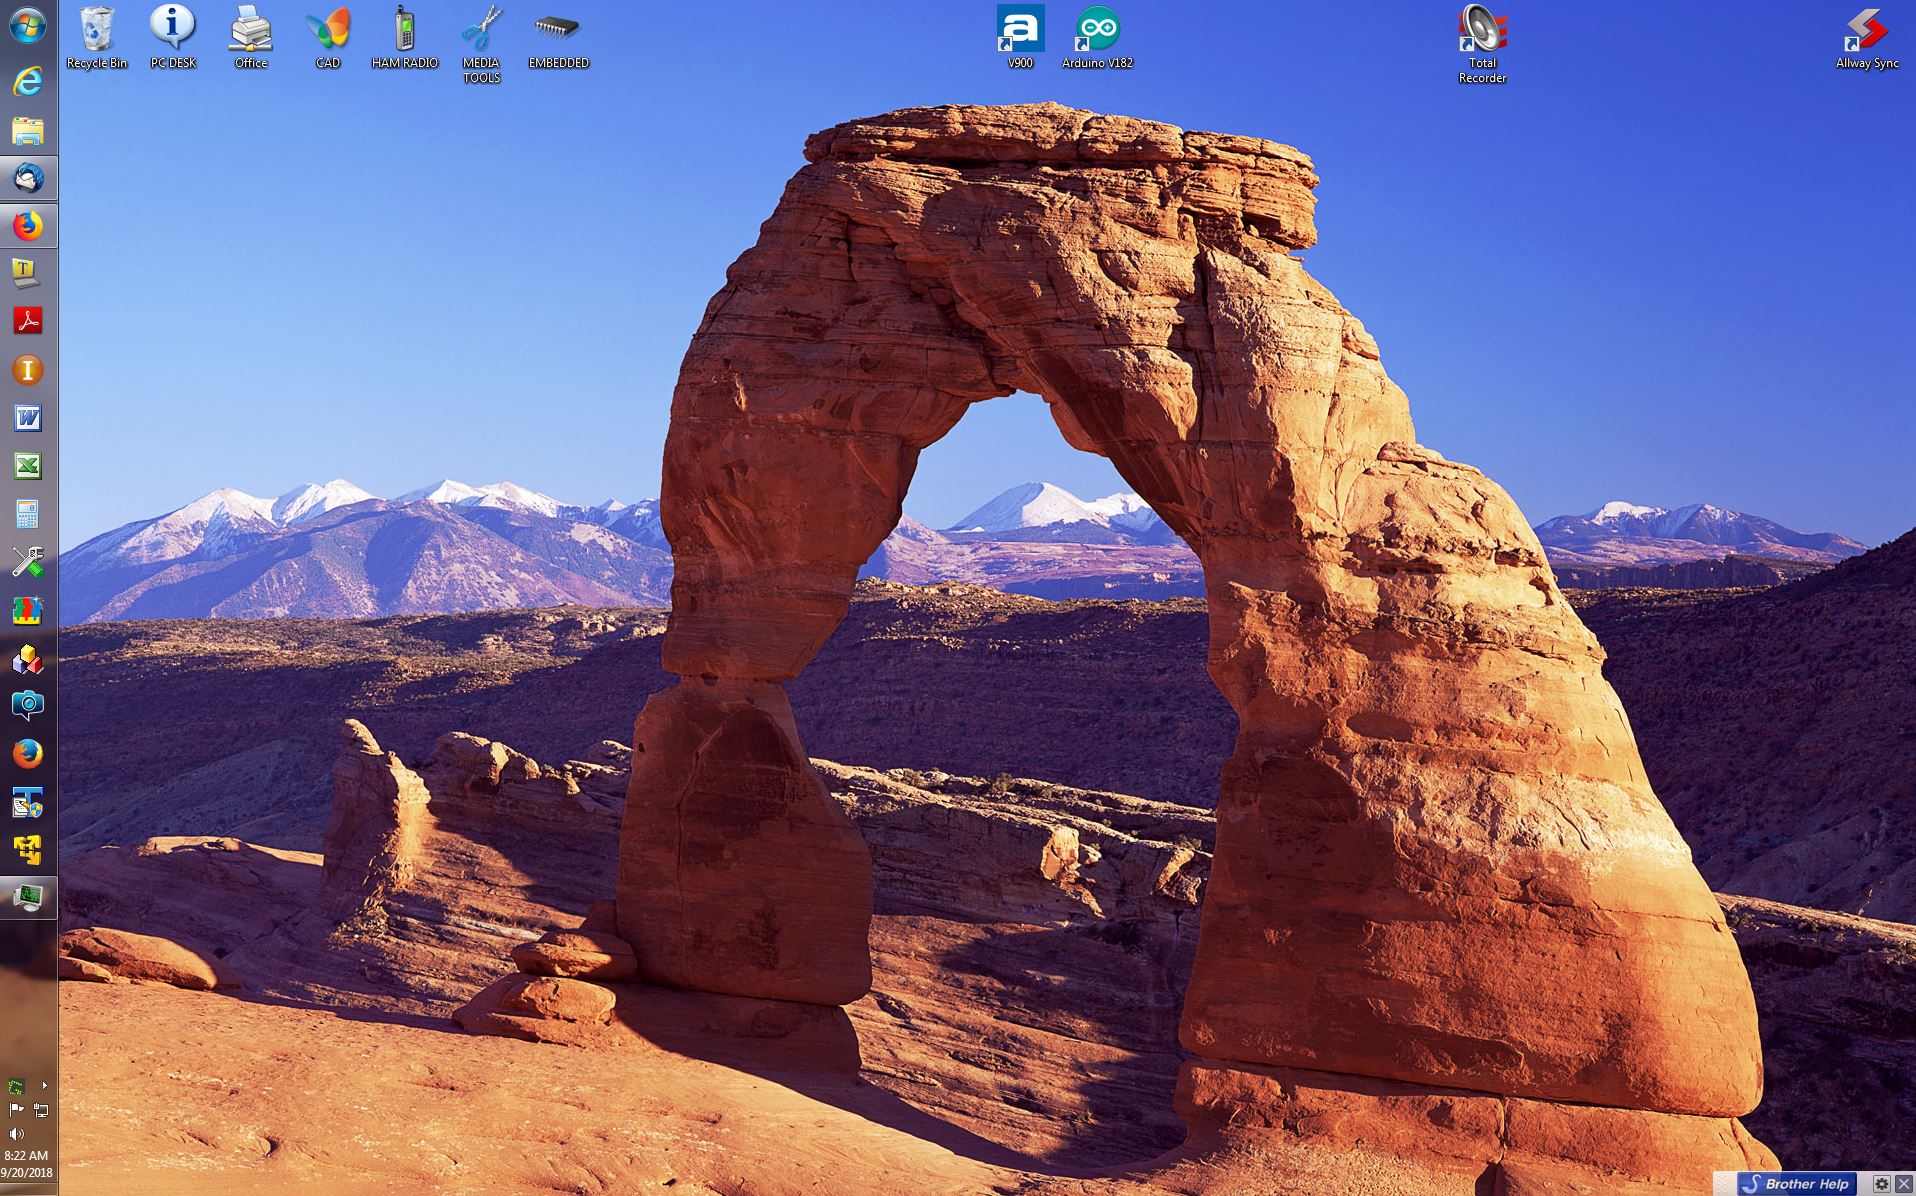
Task: Launch Microsoft Word from the taskbar
Action: click(27, 418)
